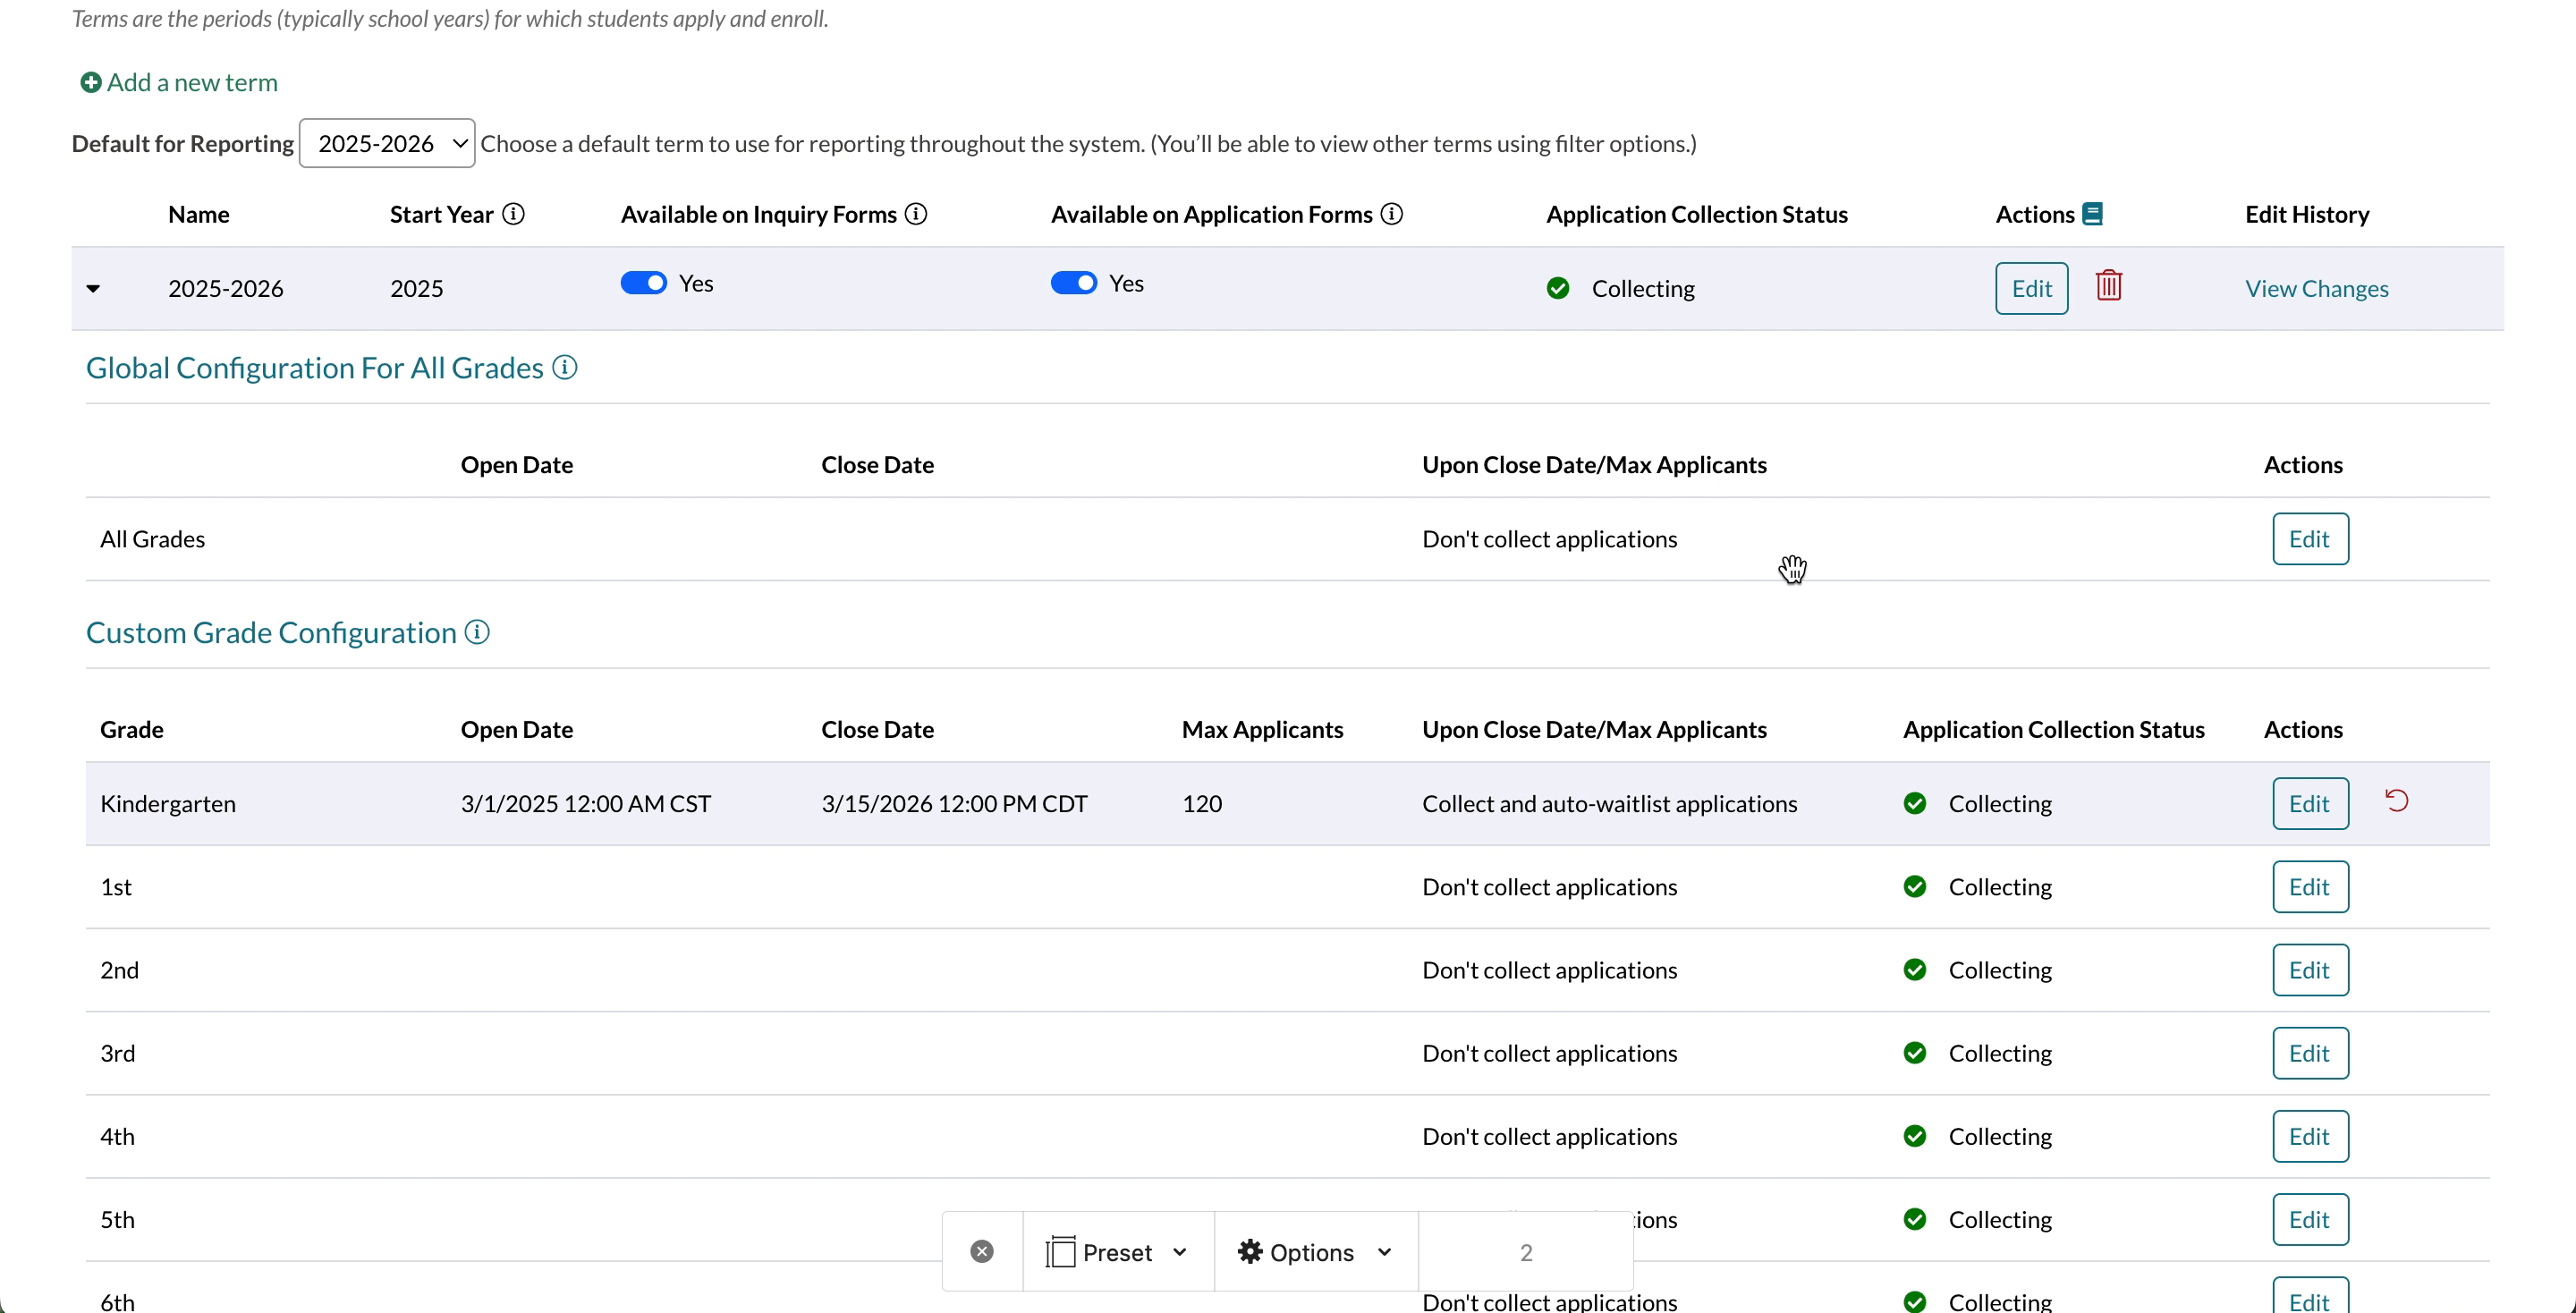Close the floating toolbar with X icon
The width and height of the screenshot is (2576, 1313).
[x=982, y=1252]
